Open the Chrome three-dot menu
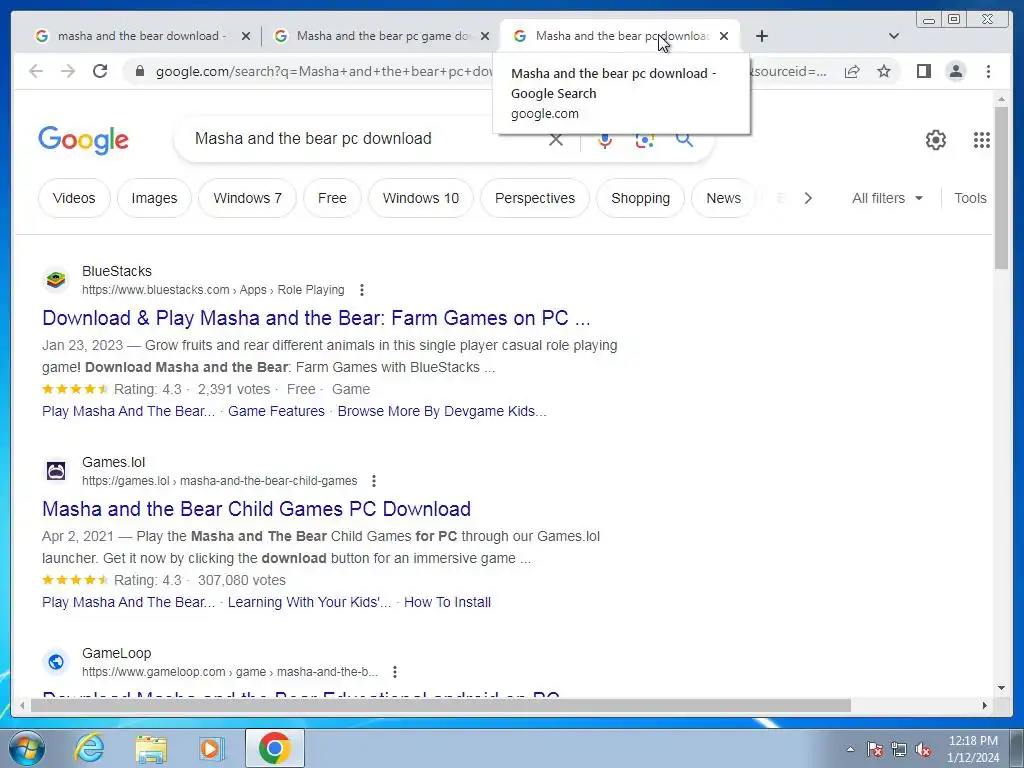This screenshot has width=1024, height=768. [x=988, y=71]
